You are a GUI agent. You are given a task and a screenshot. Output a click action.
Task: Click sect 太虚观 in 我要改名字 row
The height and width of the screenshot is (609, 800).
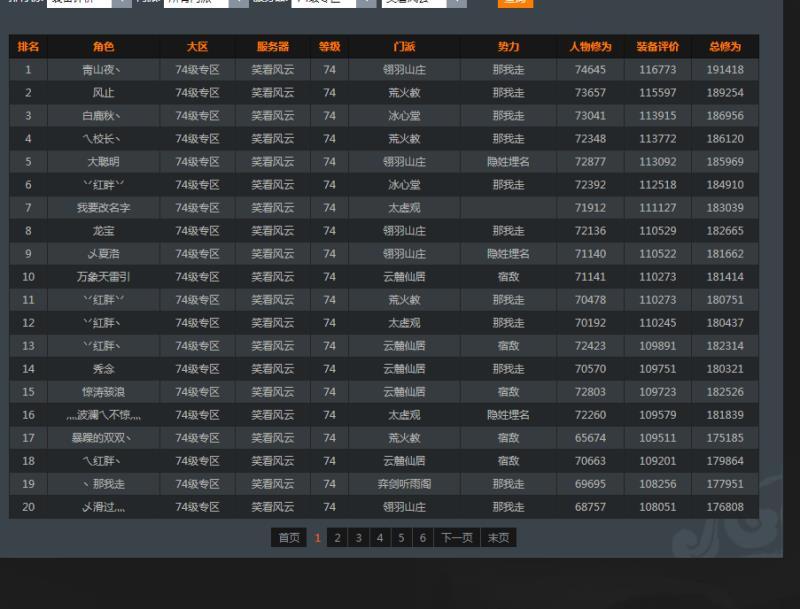[405, 208]
